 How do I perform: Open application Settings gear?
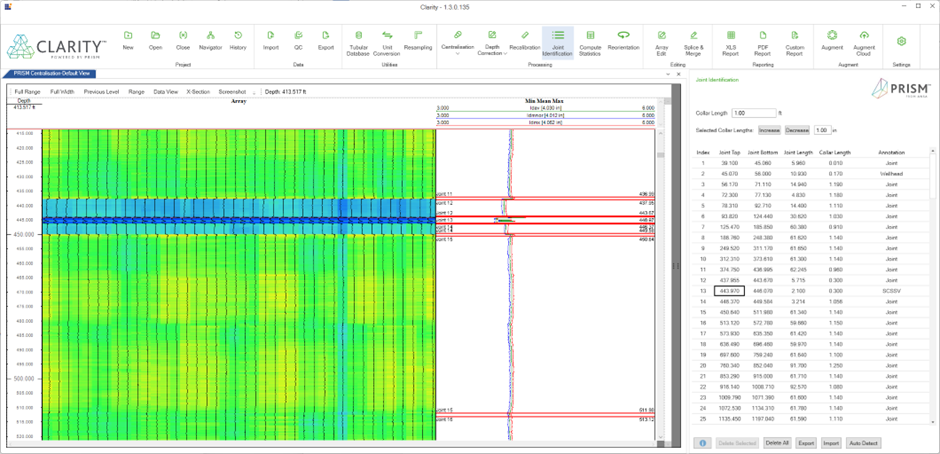click(901, 41)
